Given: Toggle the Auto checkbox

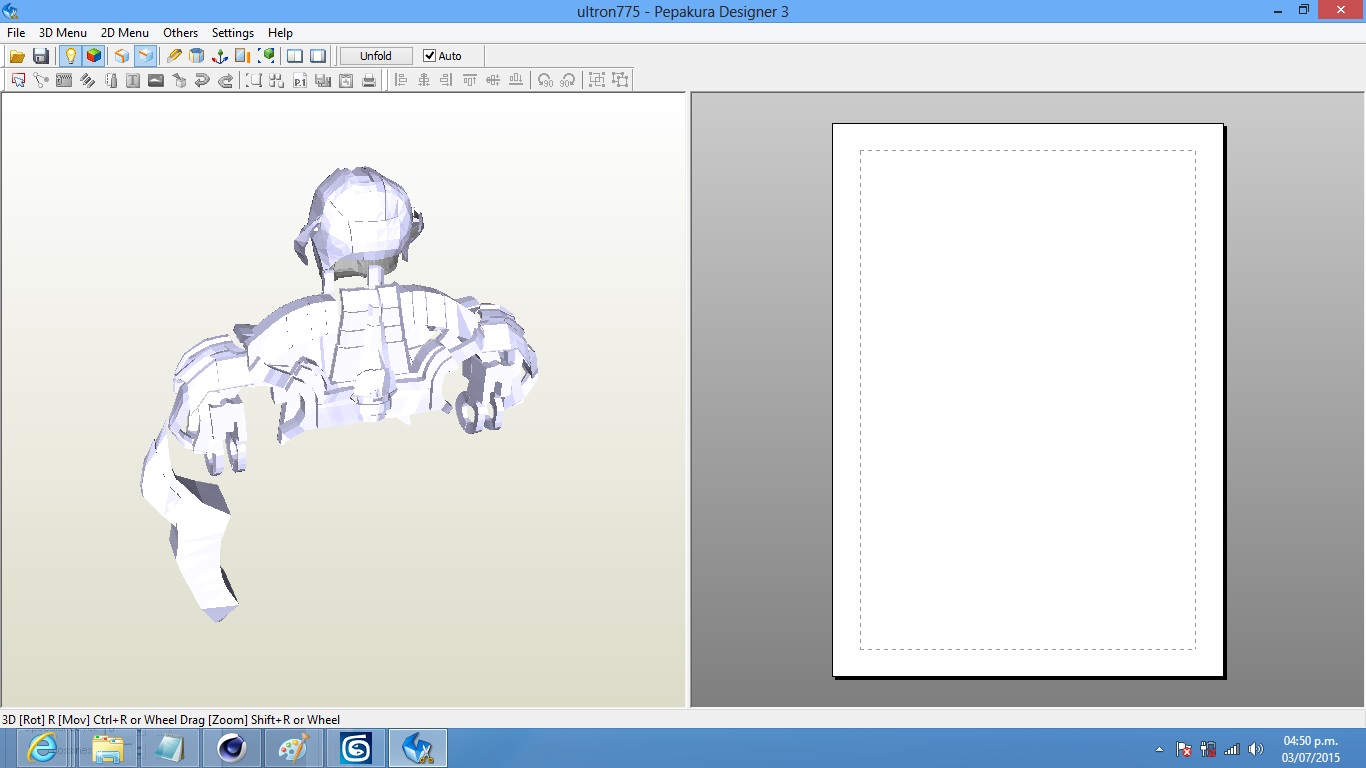Looking at the screenshot, I should click(x=430, y=56).
